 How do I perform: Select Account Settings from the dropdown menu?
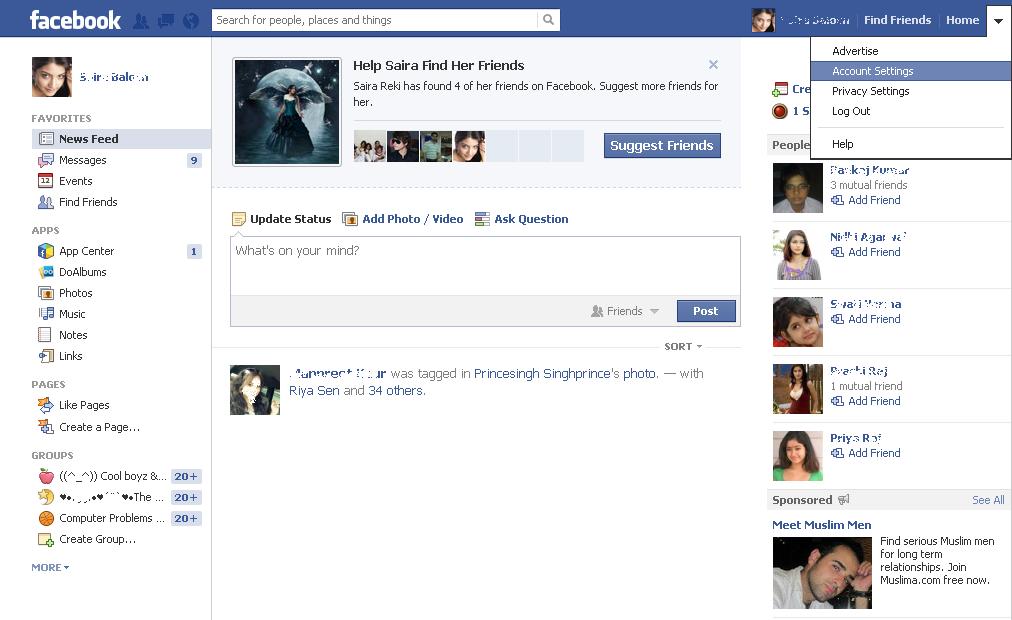click(x=872, y=71)
